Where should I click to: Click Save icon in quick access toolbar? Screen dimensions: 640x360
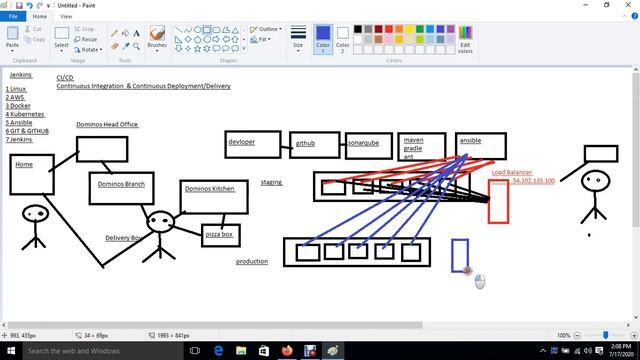19,5
